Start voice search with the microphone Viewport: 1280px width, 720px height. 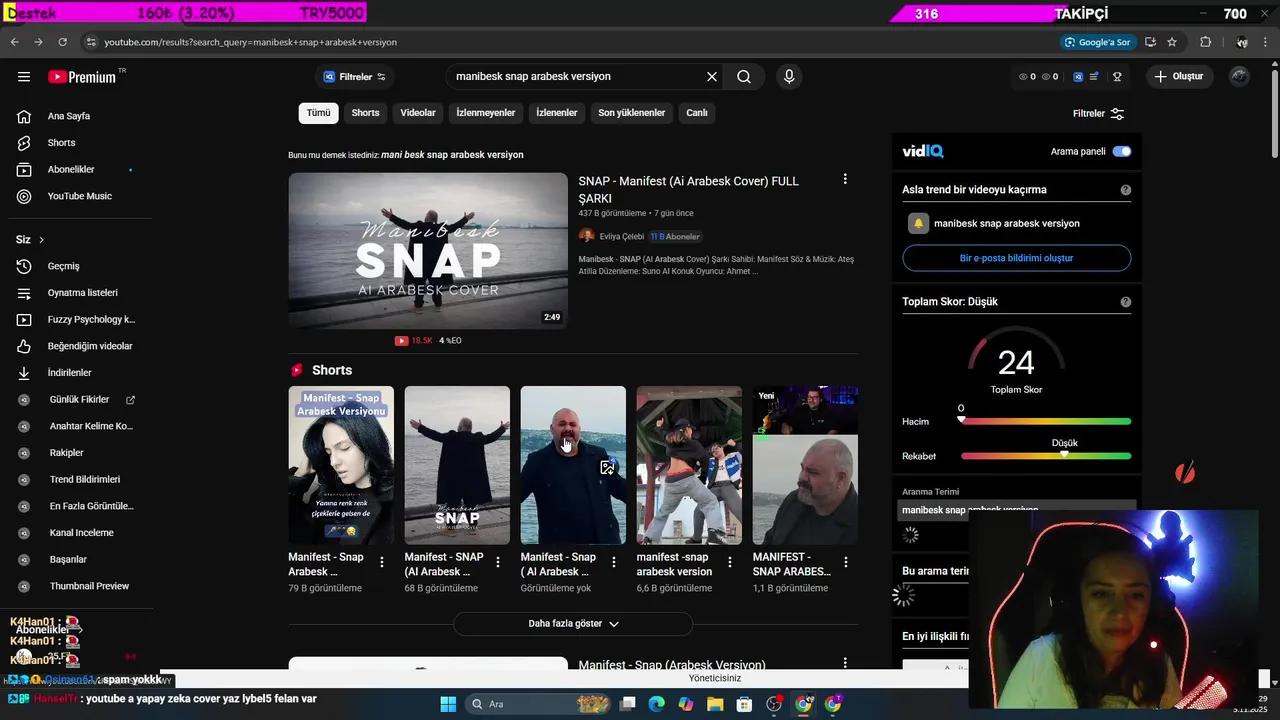[789, 77]
